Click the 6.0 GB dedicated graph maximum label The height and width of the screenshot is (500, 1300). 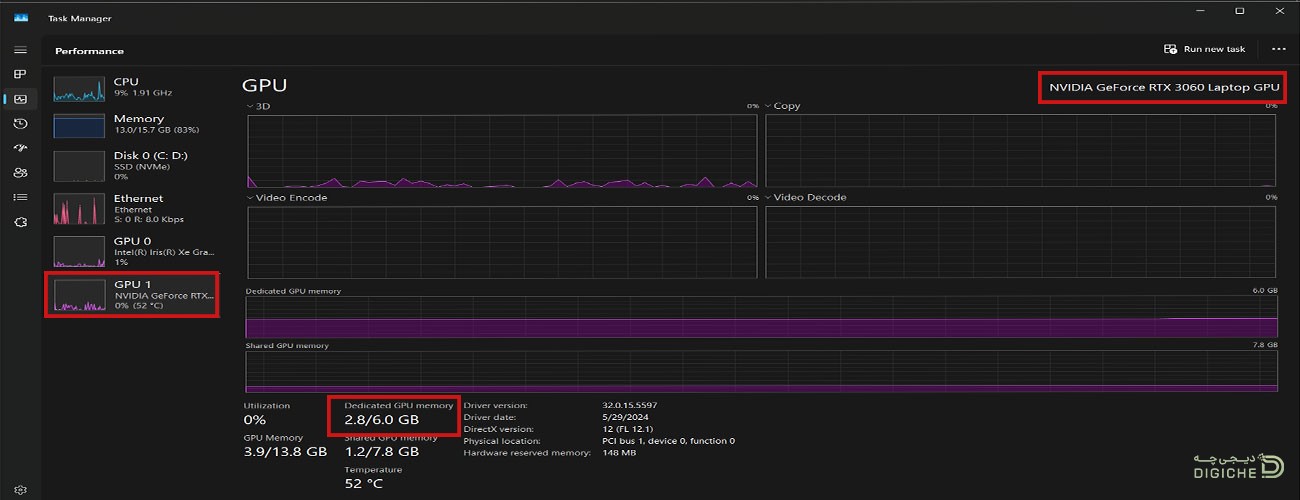[1265, 291]
